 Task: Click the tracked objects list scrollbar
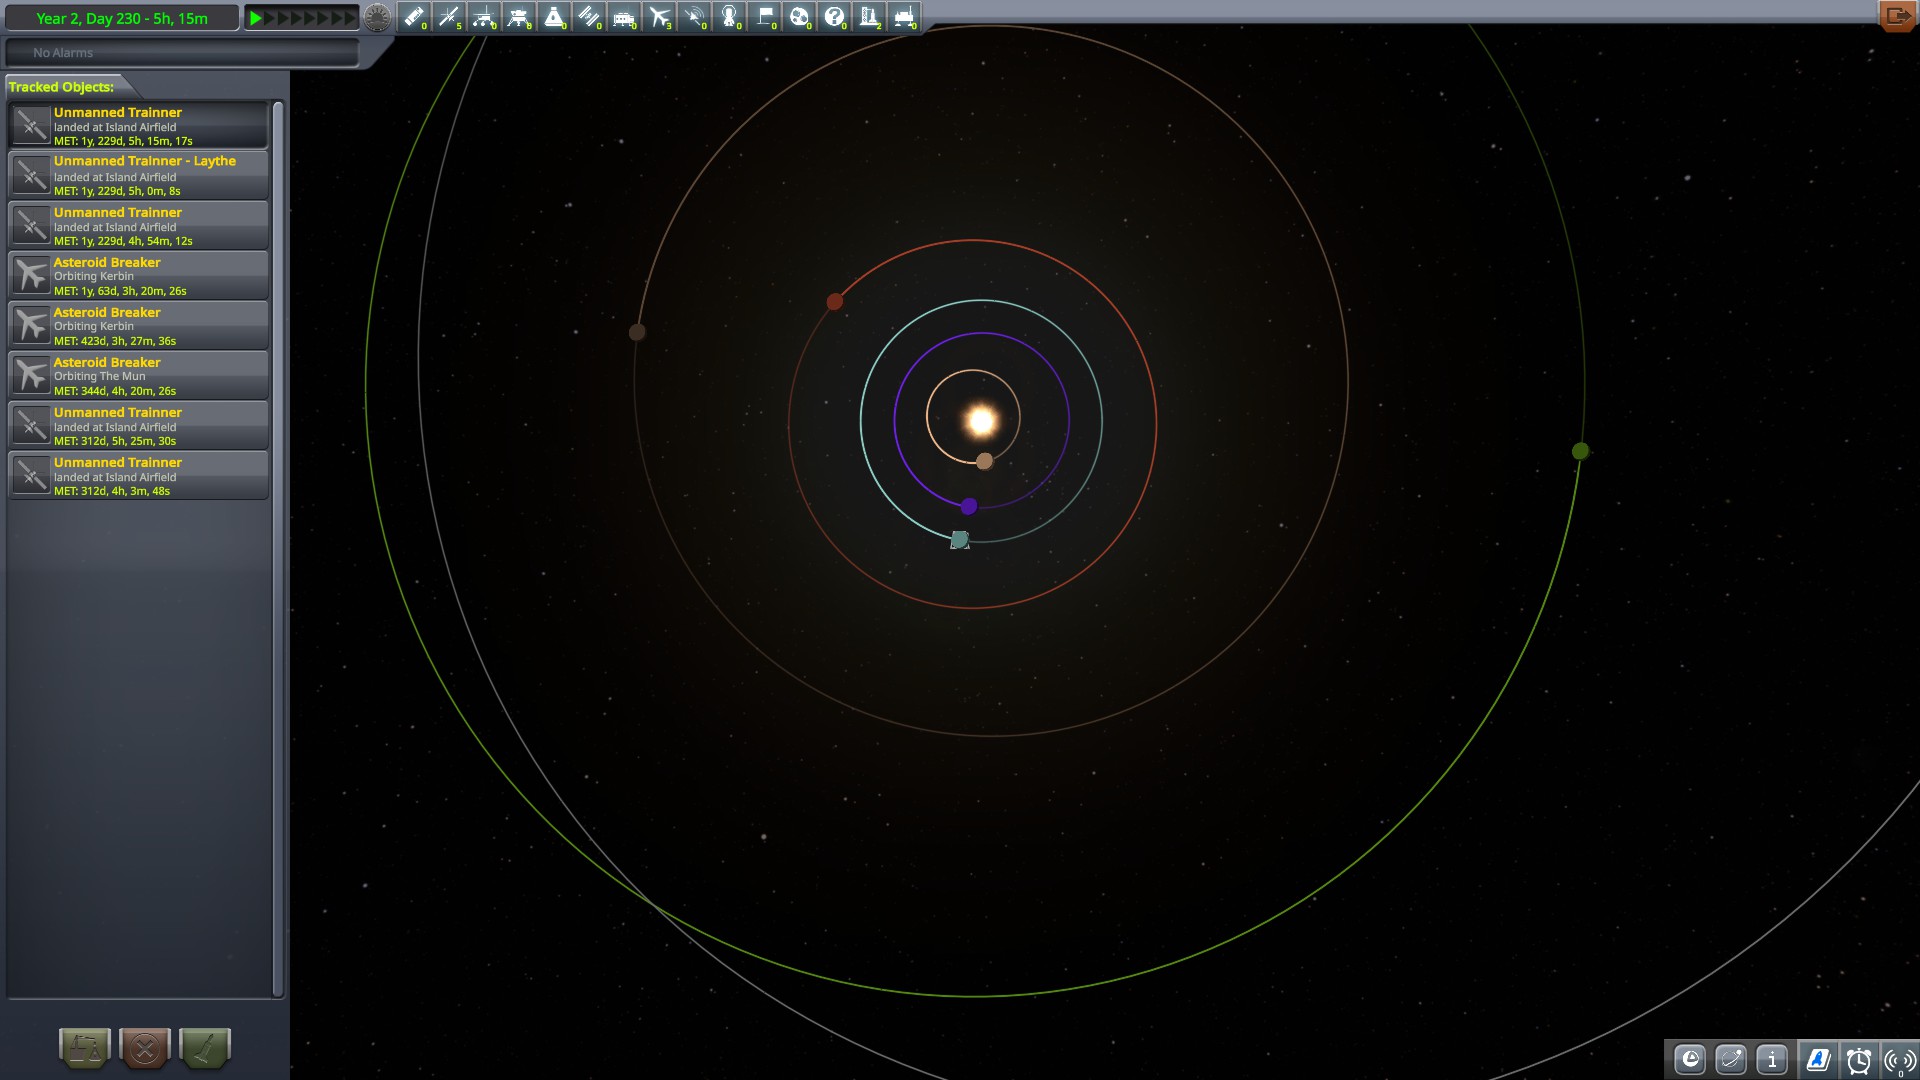point(278,548)
